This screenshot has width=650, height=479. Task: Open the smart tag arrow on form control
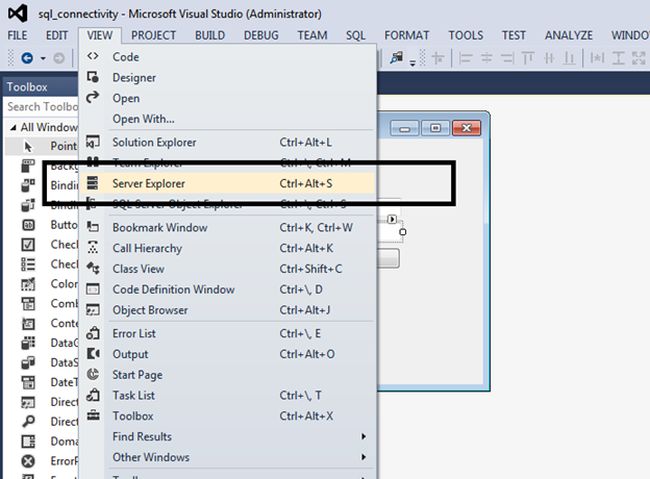click(x=392, y=219)
